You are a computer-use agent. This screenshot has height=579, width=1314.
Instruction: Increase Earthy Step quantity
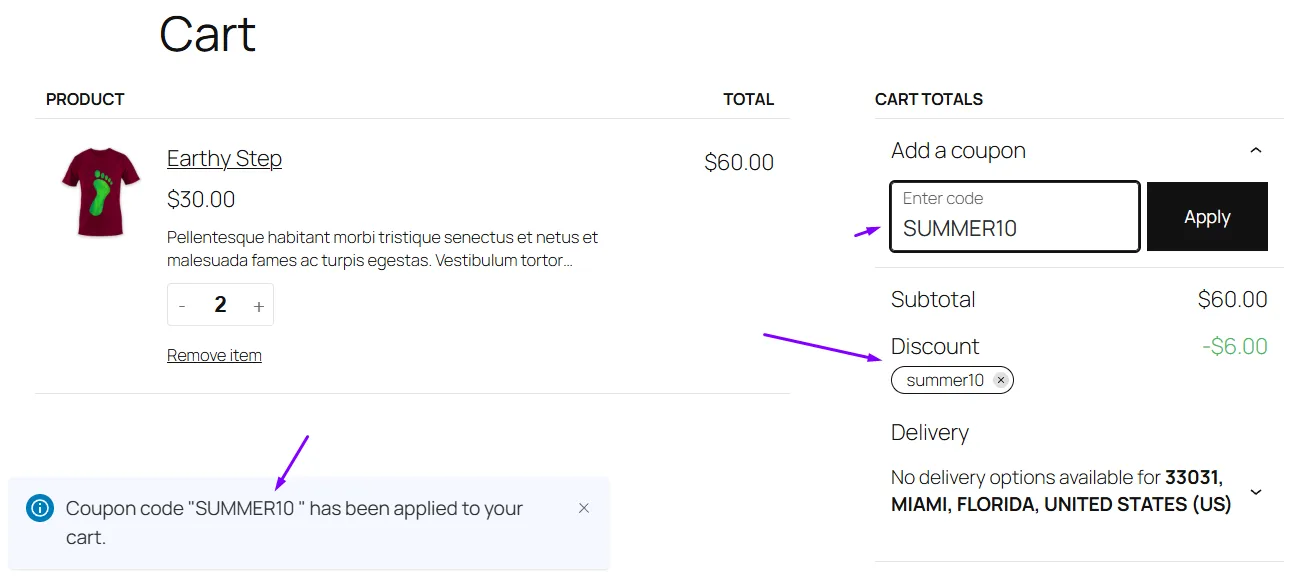[259, 306]
